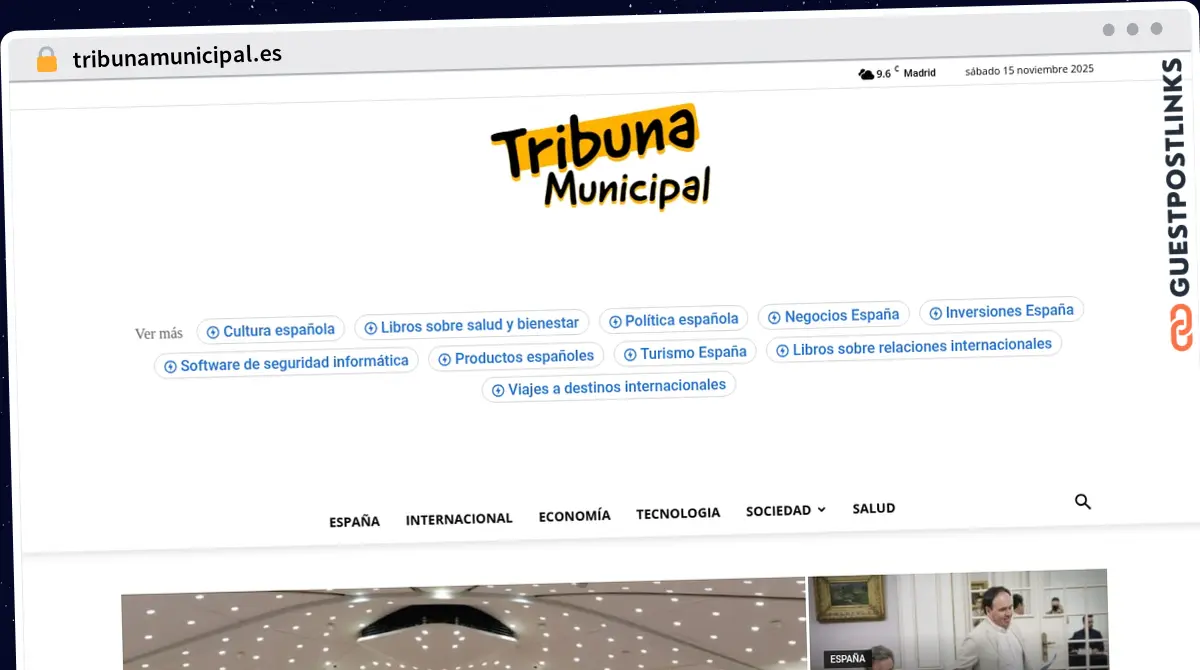
Task: Follow Software de seguridad informática link
Action: point(287,363)
